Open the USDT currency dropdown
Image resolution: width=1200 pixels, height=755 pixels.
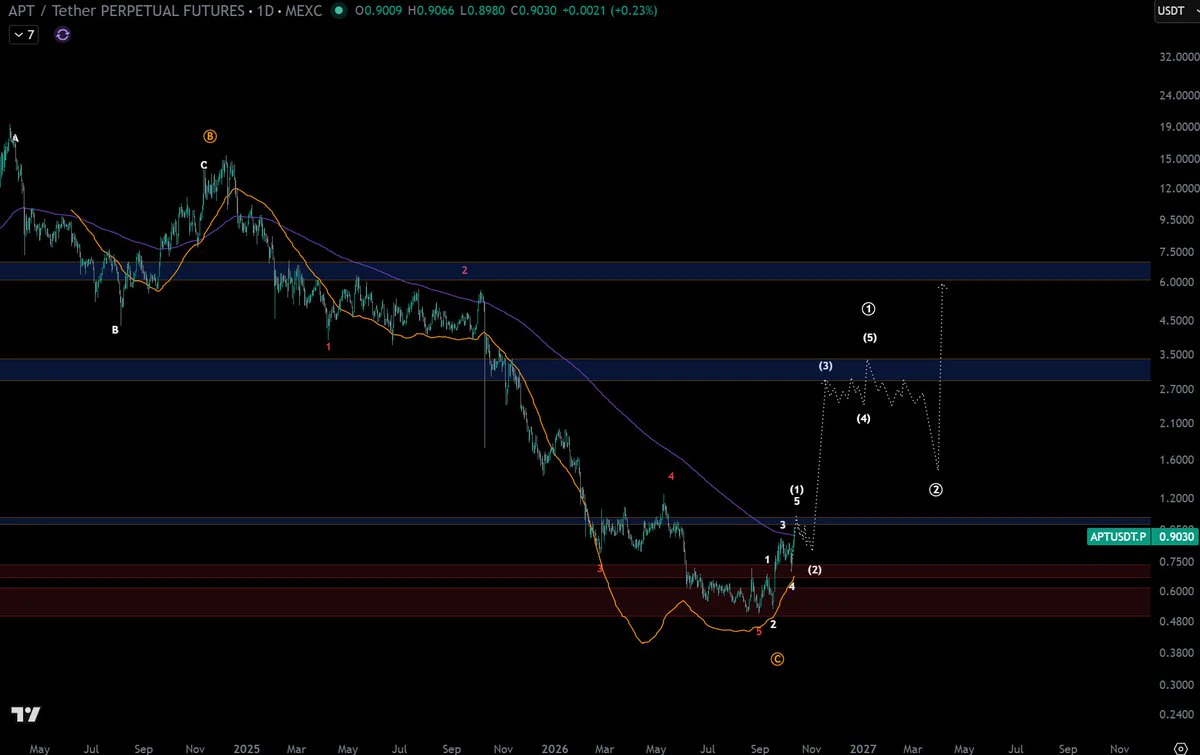1174,12
